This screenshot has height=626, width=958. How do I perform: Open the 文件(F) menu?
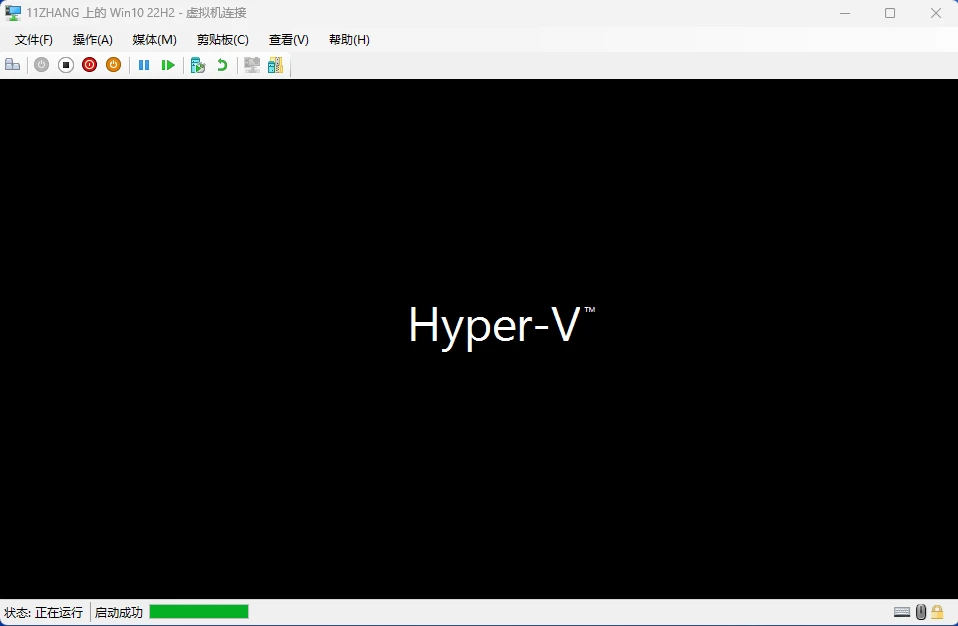click(34, 40)
